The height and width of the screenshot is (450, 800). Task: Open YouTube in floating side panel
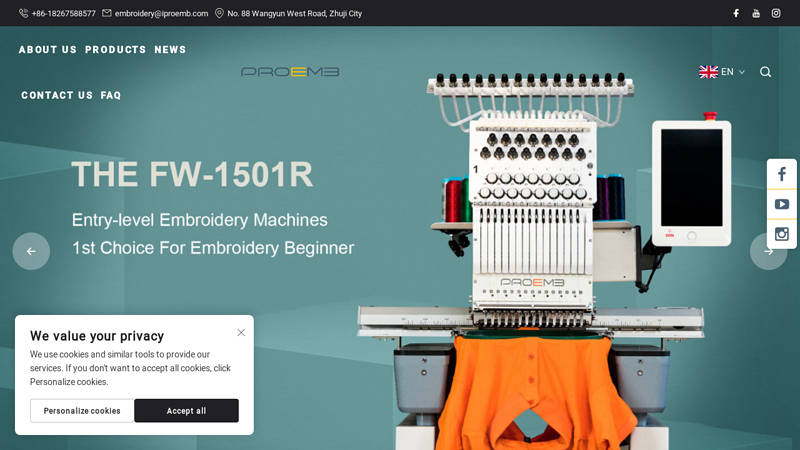(782, 204)
